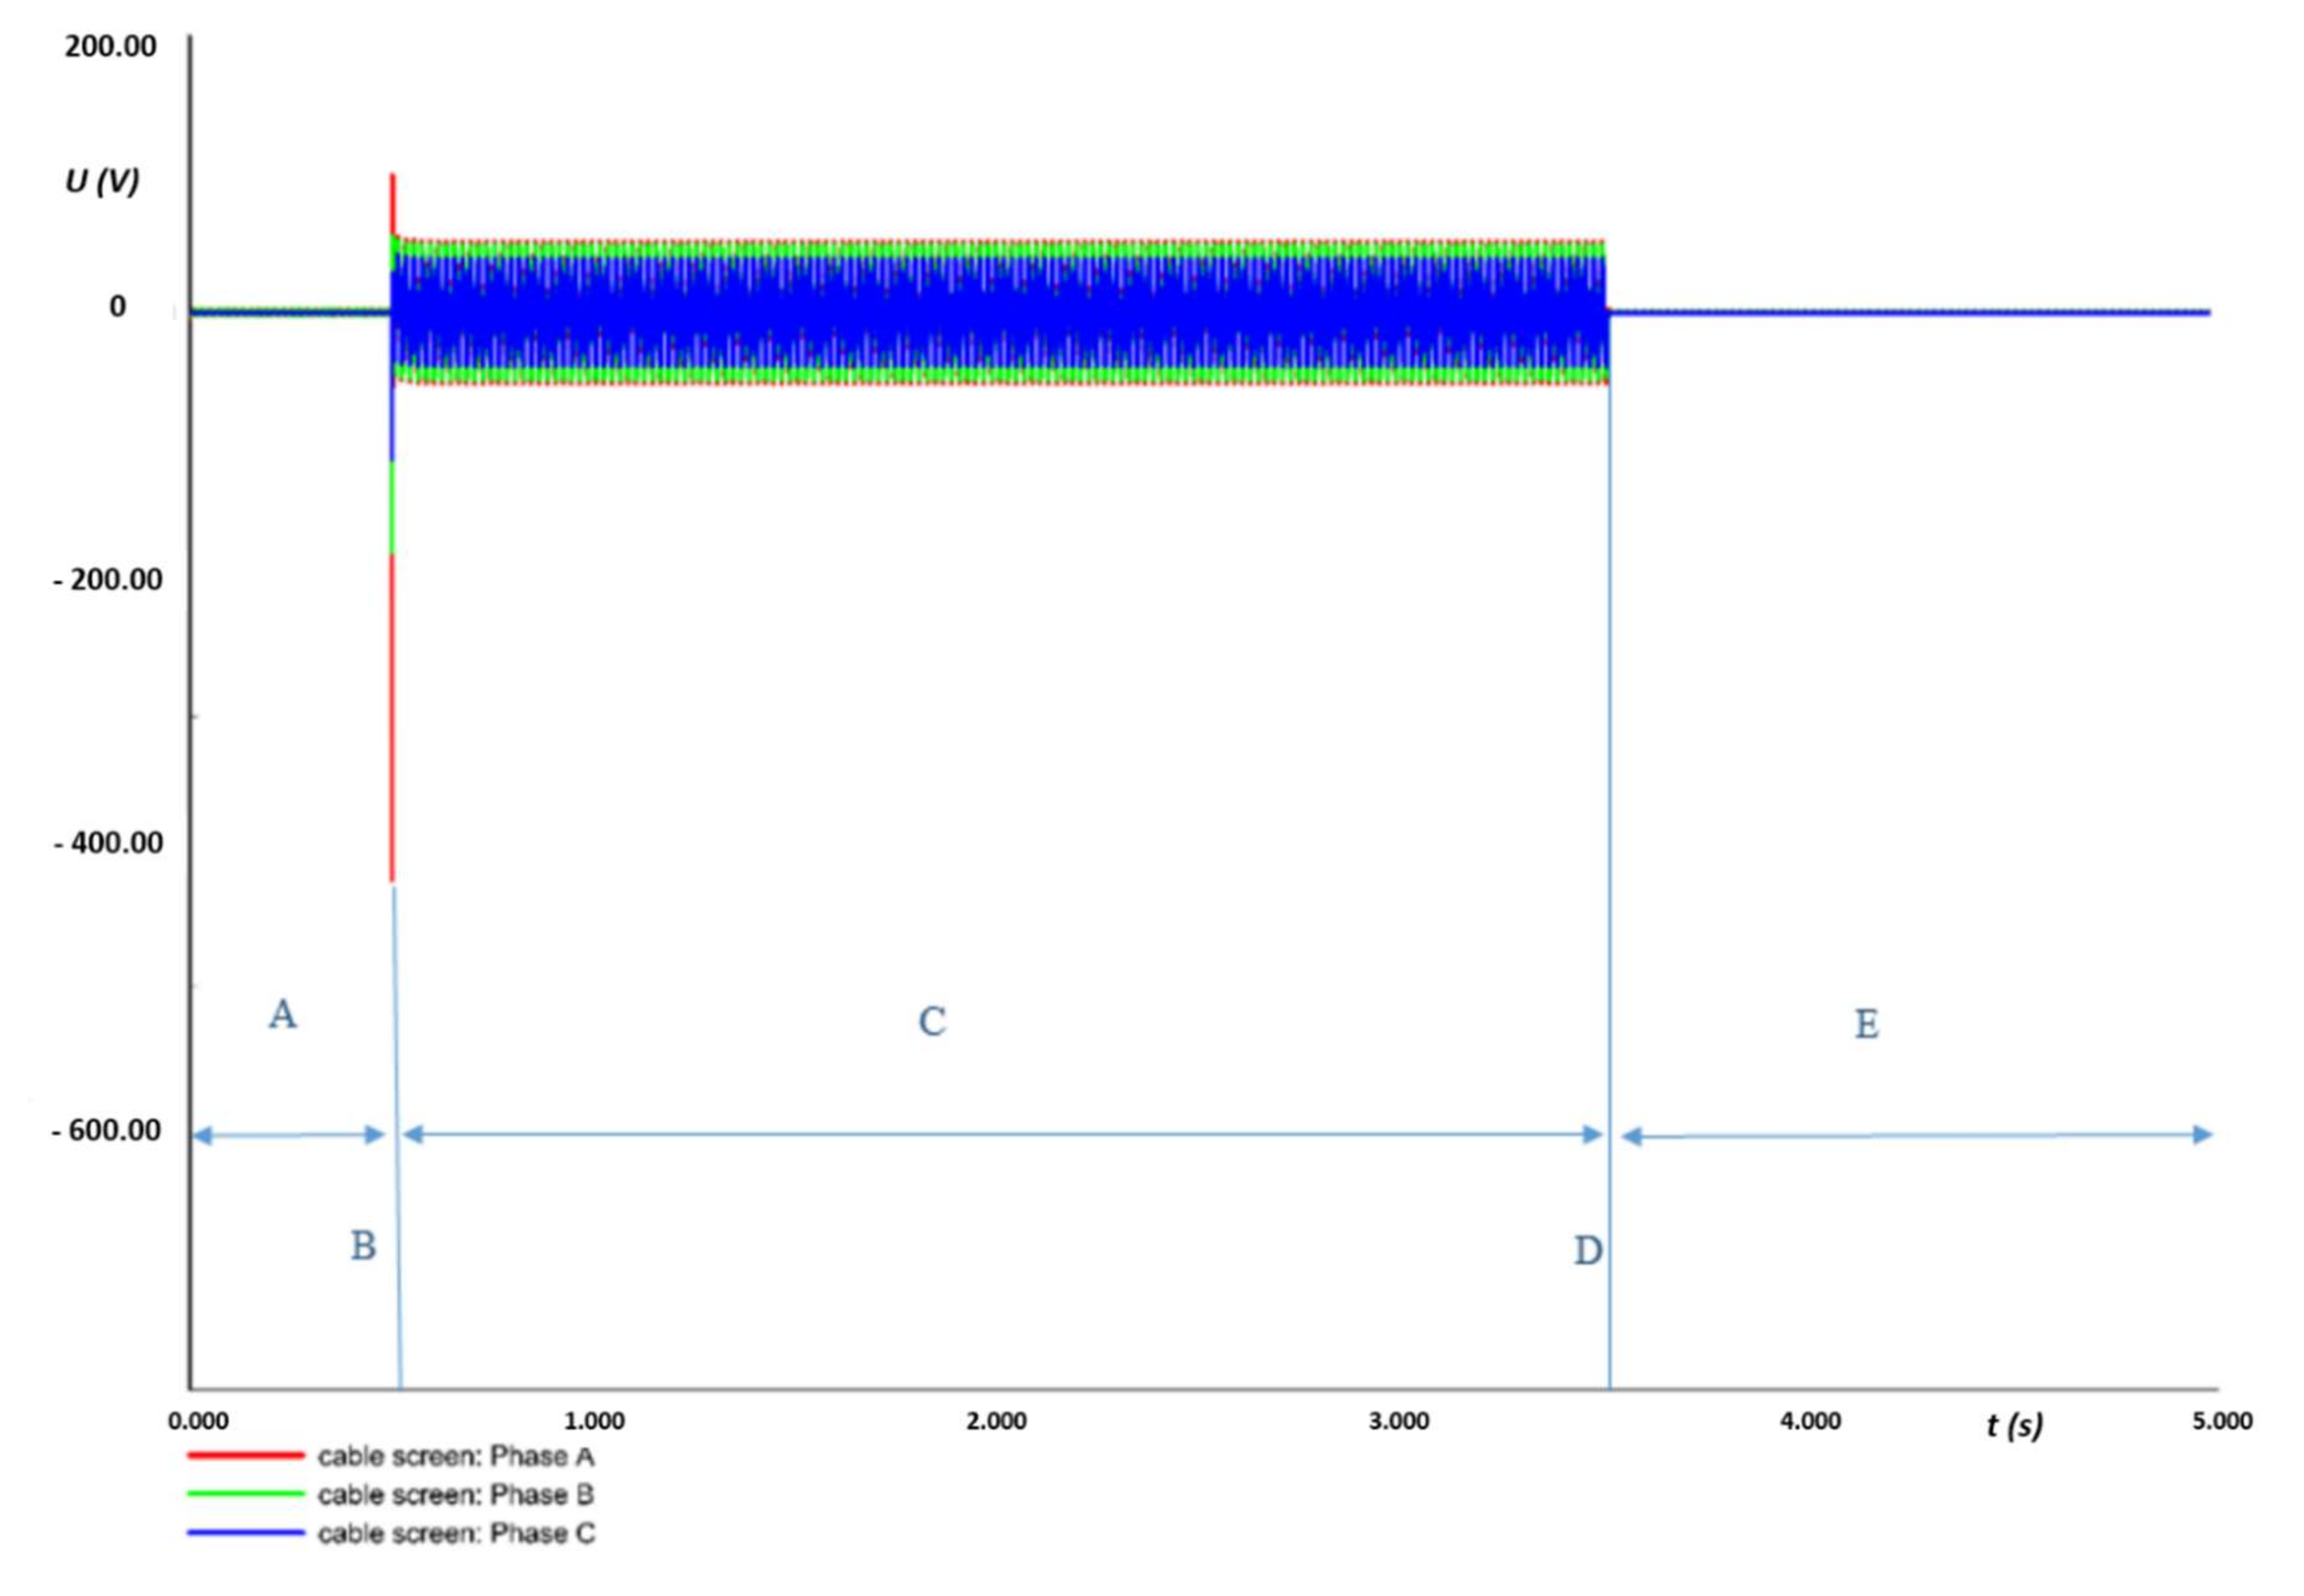Click the 'cable screen: Phase C' legend label

click(x=456, y=1533)
